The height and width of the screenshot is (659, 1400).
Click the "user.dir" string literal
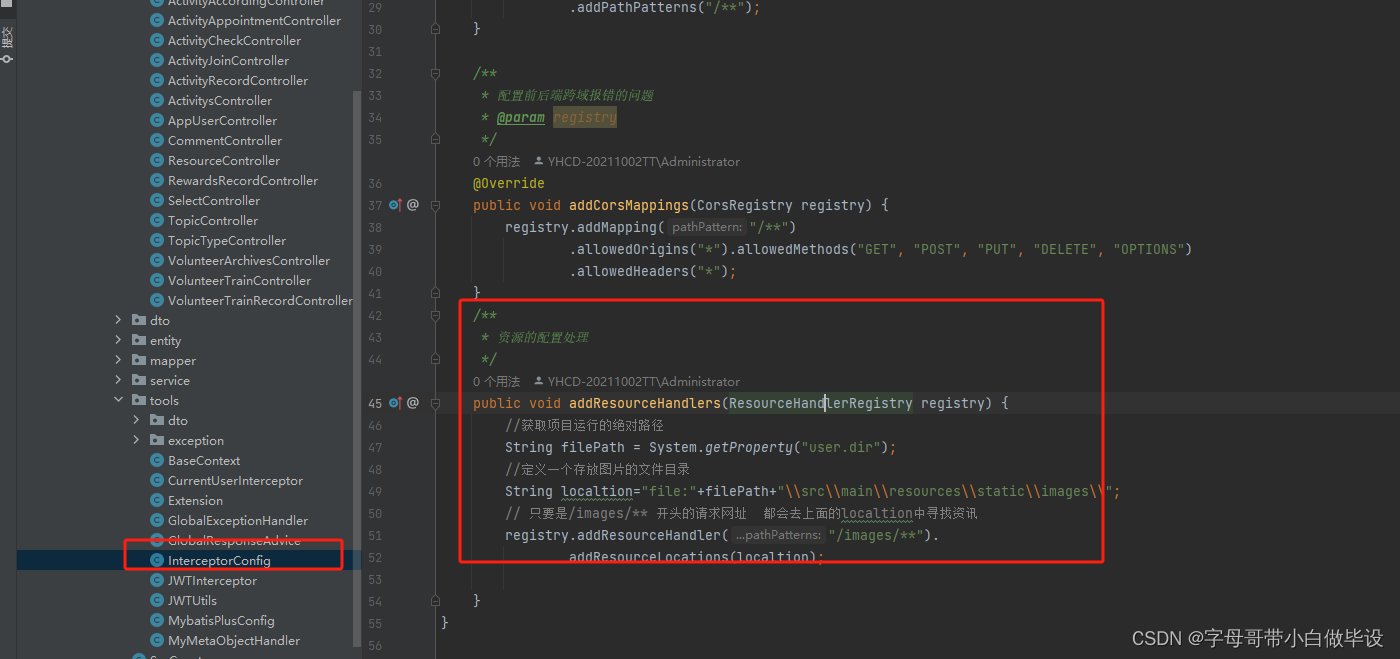click(x=841, y=447)
